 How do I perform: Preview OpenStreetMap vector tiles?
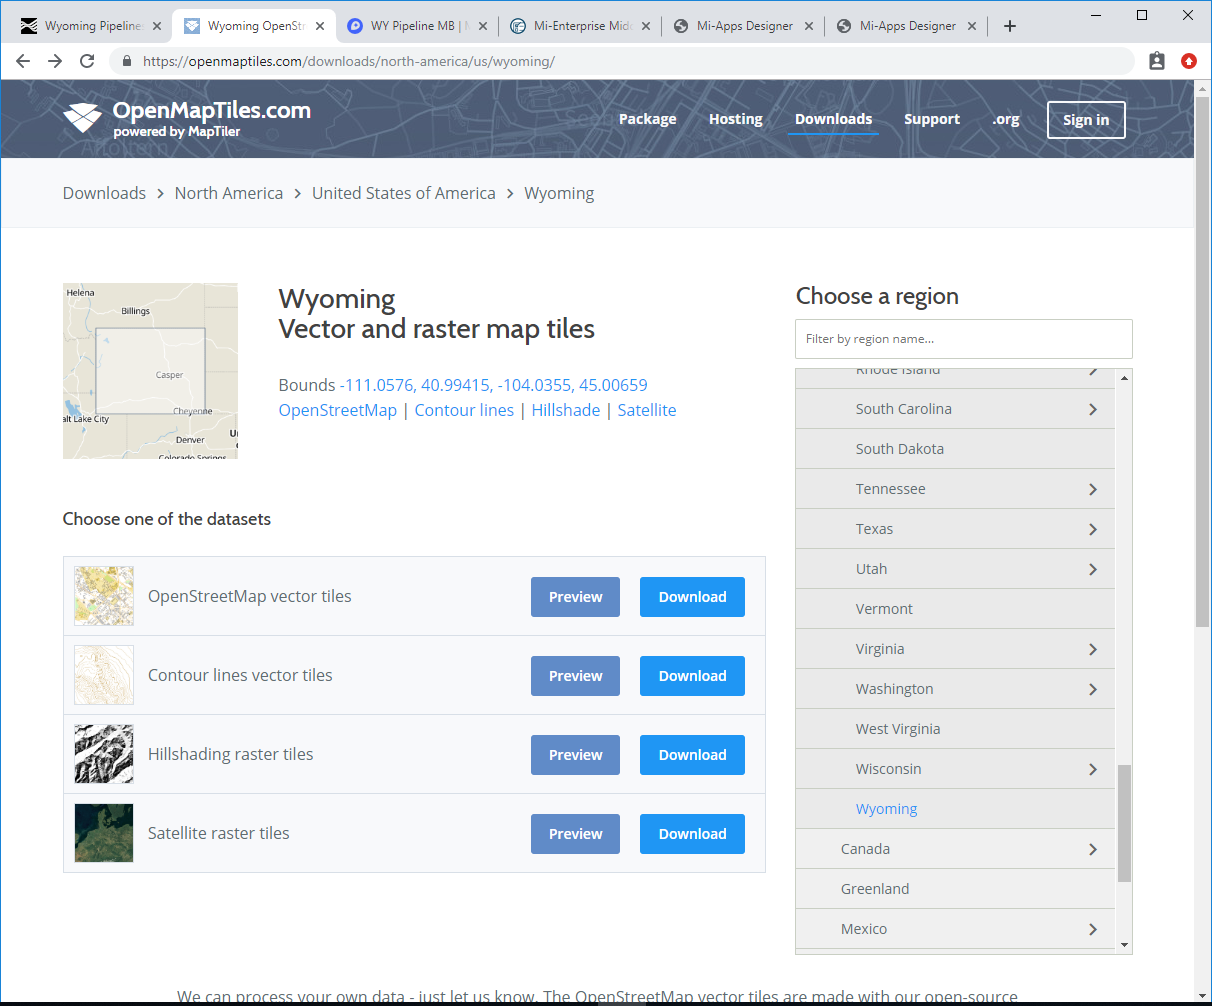pyautogui.click(x=576, y=597)
